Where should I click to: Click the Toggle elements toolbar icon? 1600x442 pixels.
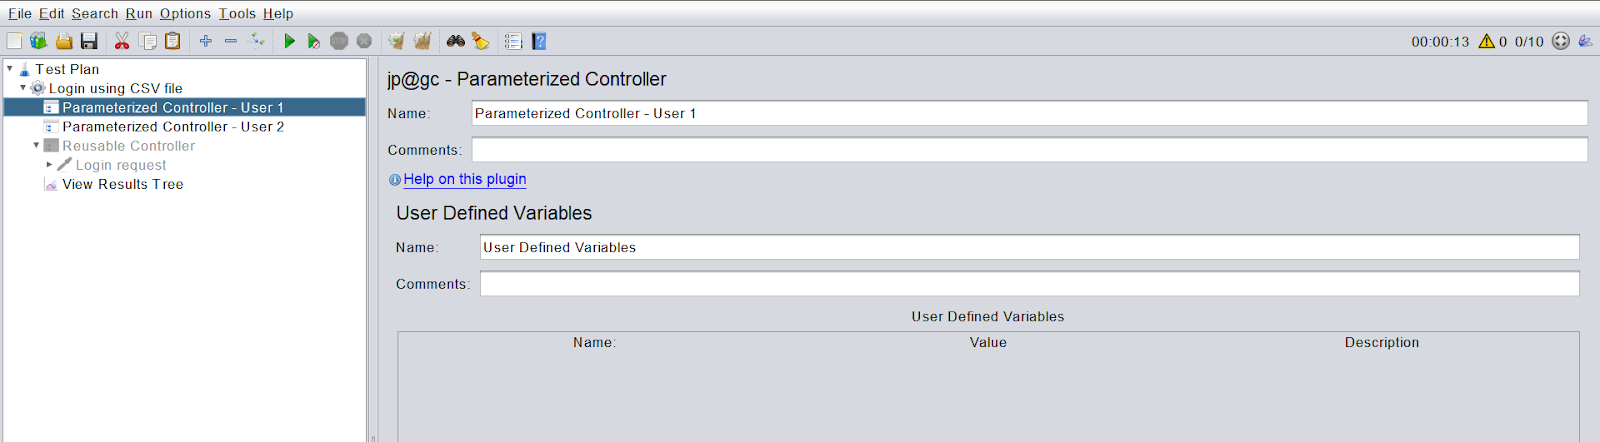(x=256, y=41)
